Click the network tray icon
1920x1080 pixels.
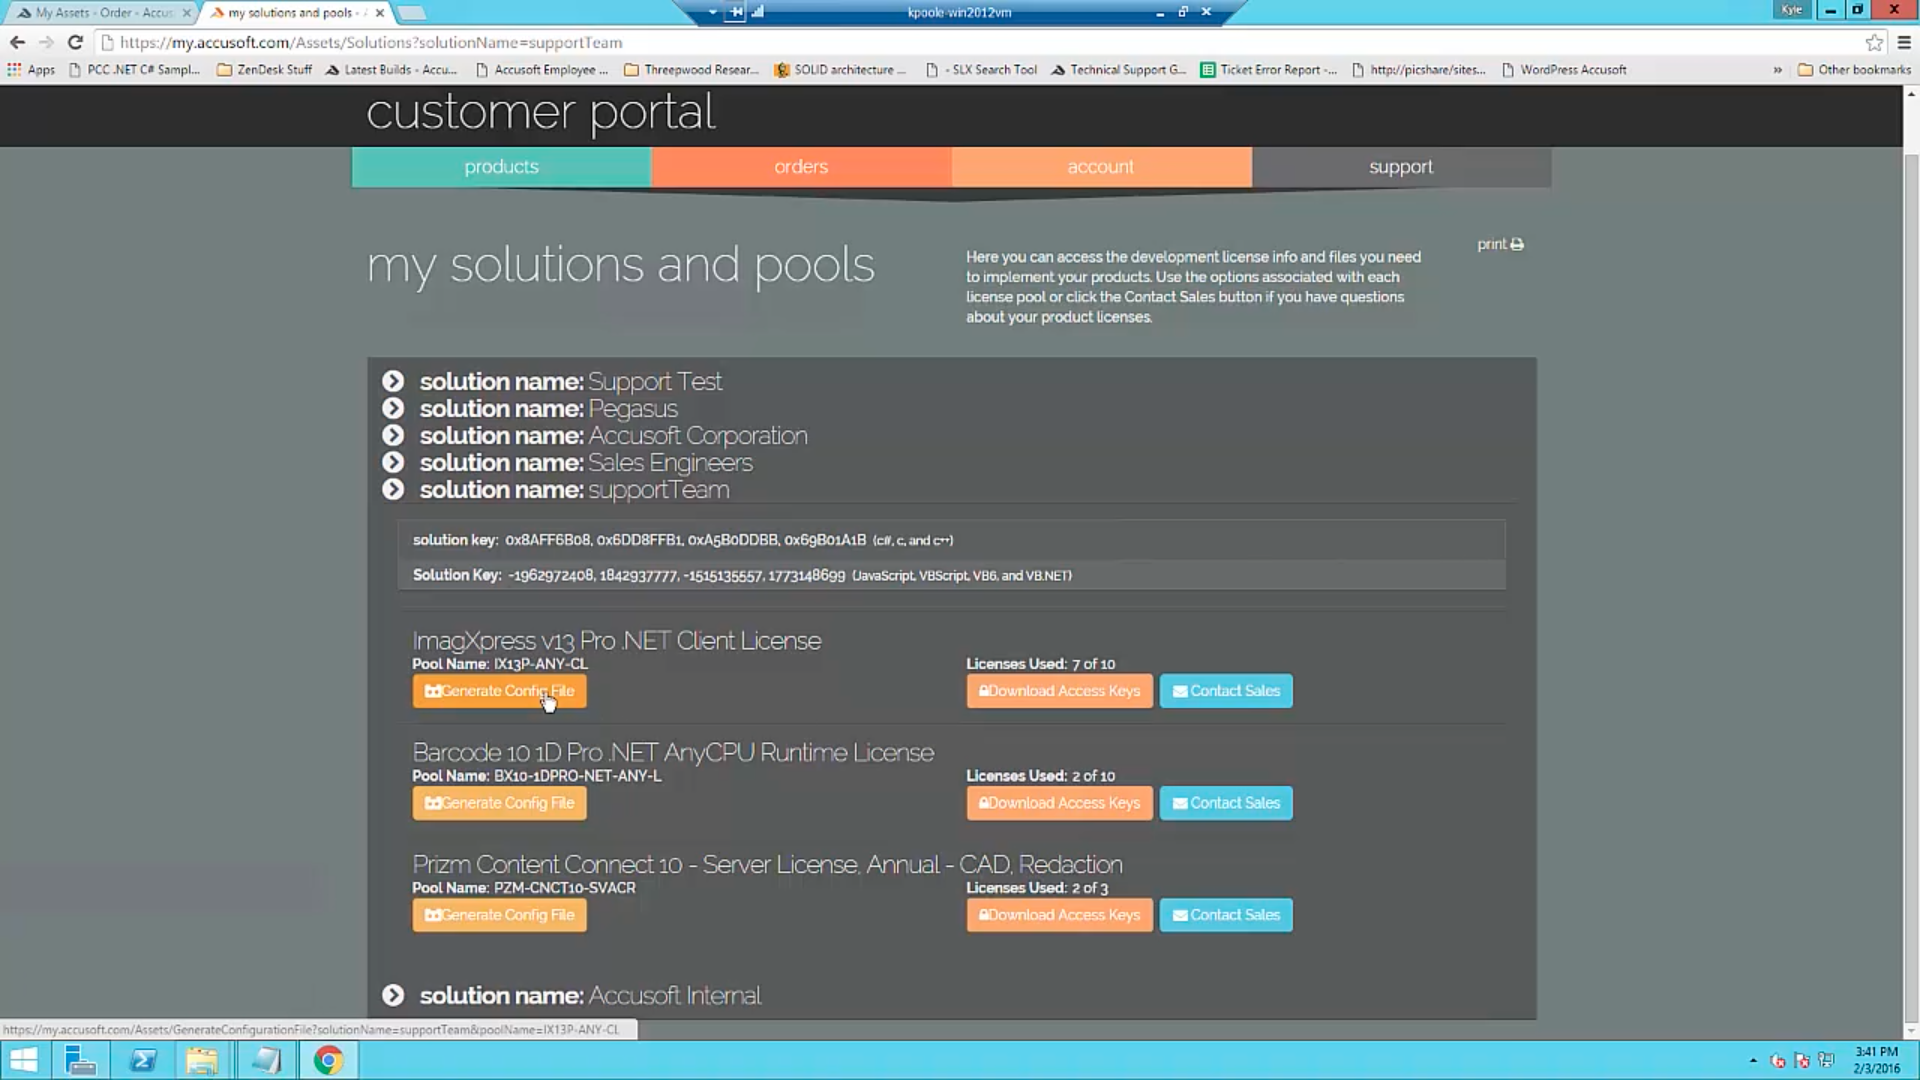tap(1826, 1060)
